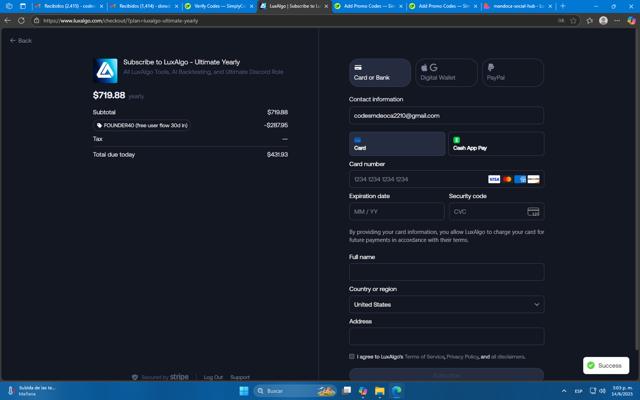
Task: Click the FOUNDER40 promo code tag
Action: point(141,125)
